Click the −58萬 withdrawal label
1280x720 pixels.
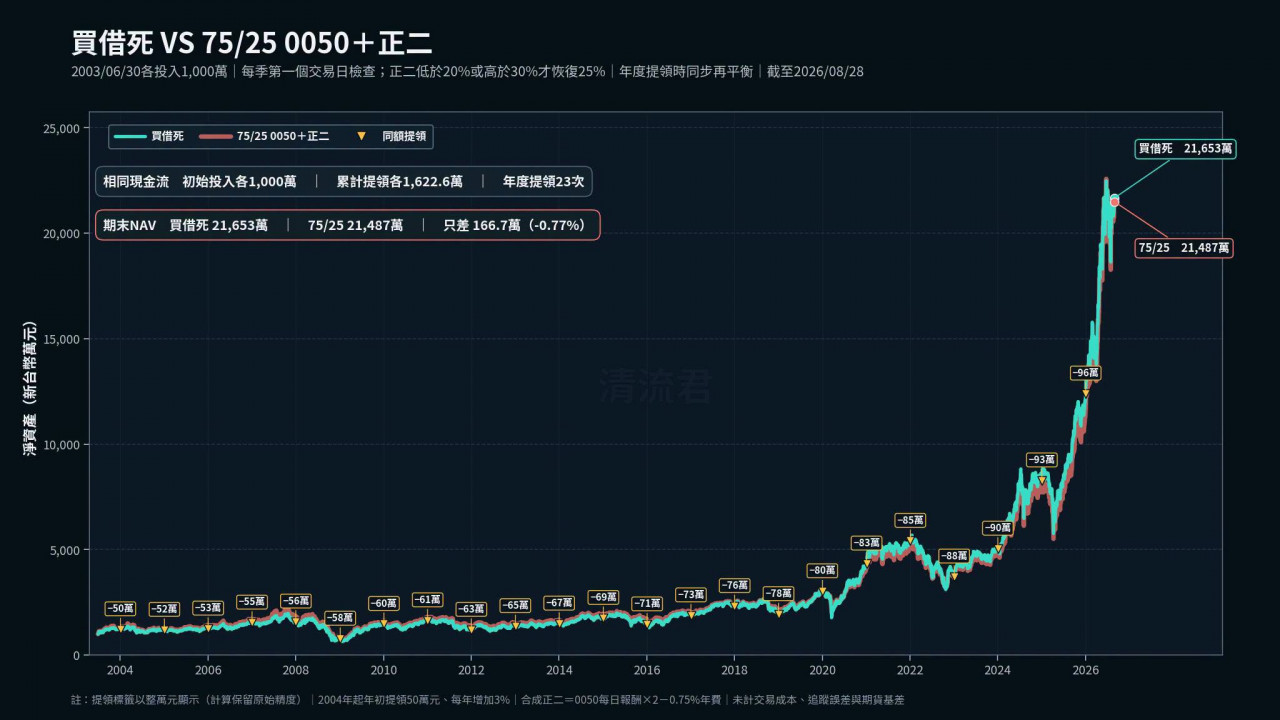(340, 618)
